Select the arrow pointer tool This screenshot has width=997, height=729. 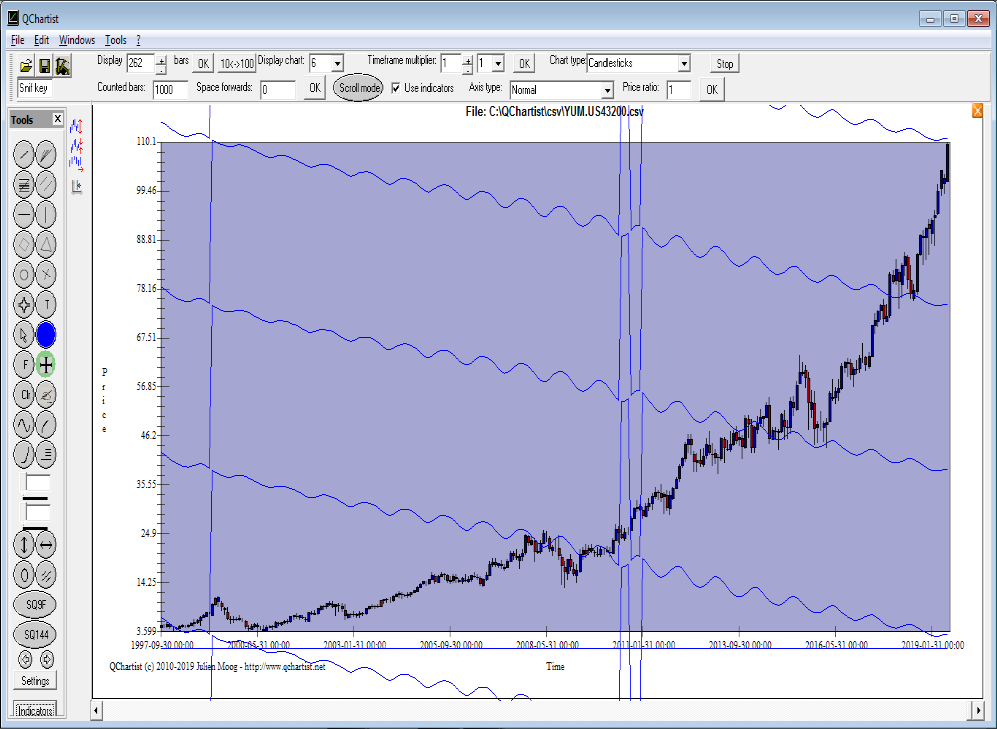(24, 334)
